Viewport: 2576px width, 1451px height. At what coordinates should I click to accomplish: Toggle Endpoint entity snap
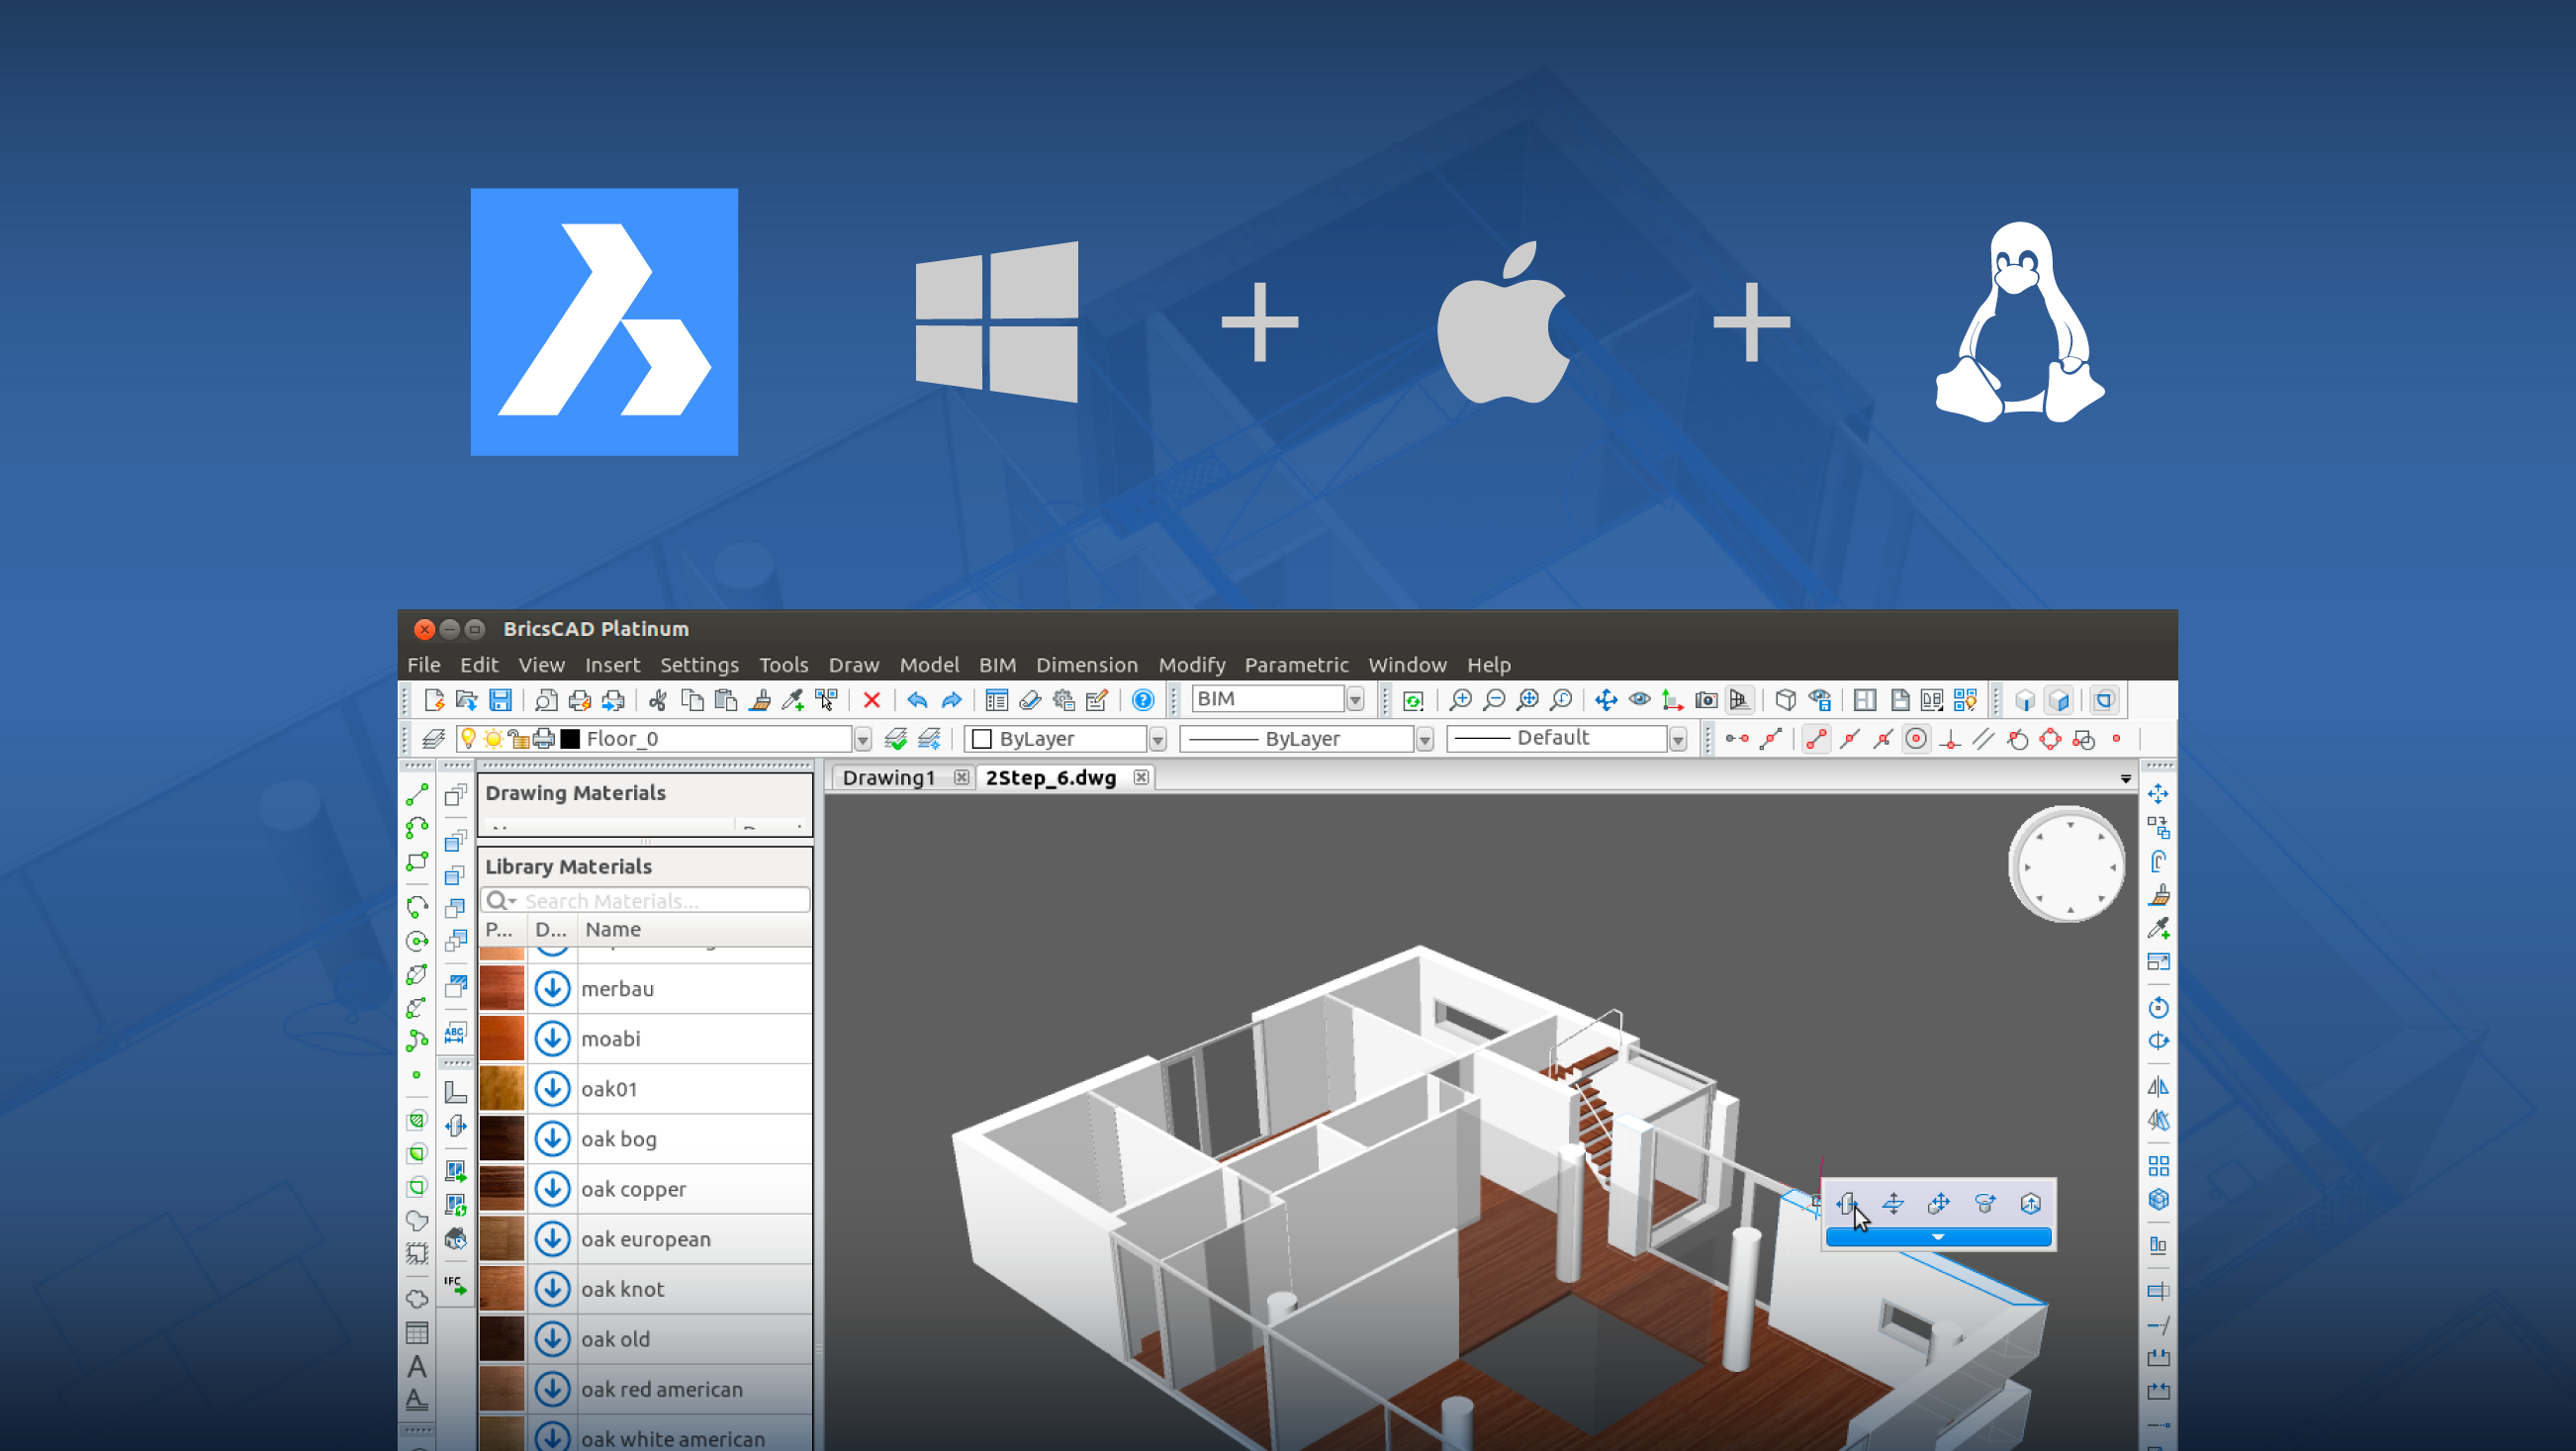tap(1817, 739)
